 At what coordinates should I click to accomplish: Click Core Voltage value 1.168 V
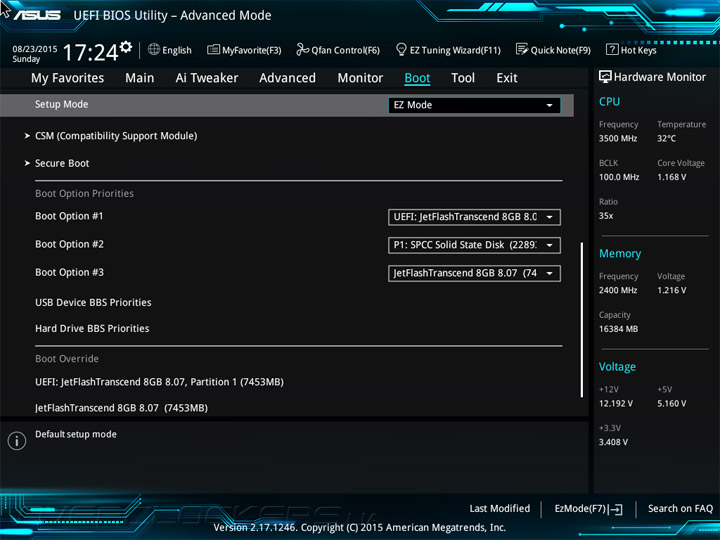[x=671, y=177]
